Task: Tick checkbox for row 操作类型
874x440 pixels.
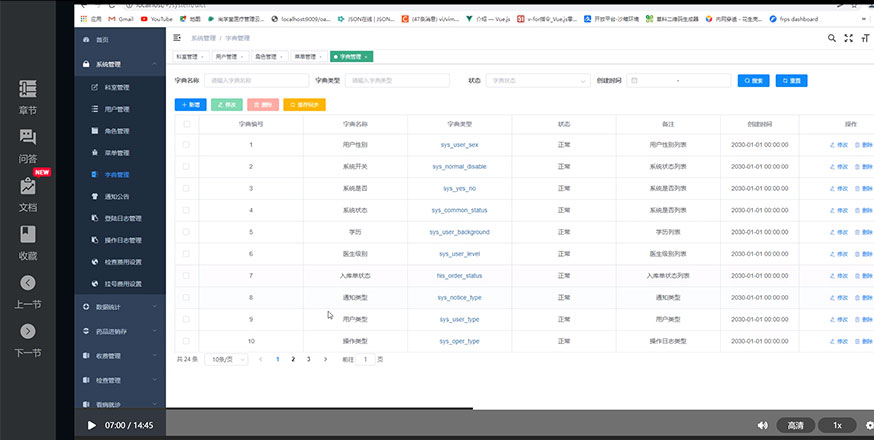Action: (186, 341)
